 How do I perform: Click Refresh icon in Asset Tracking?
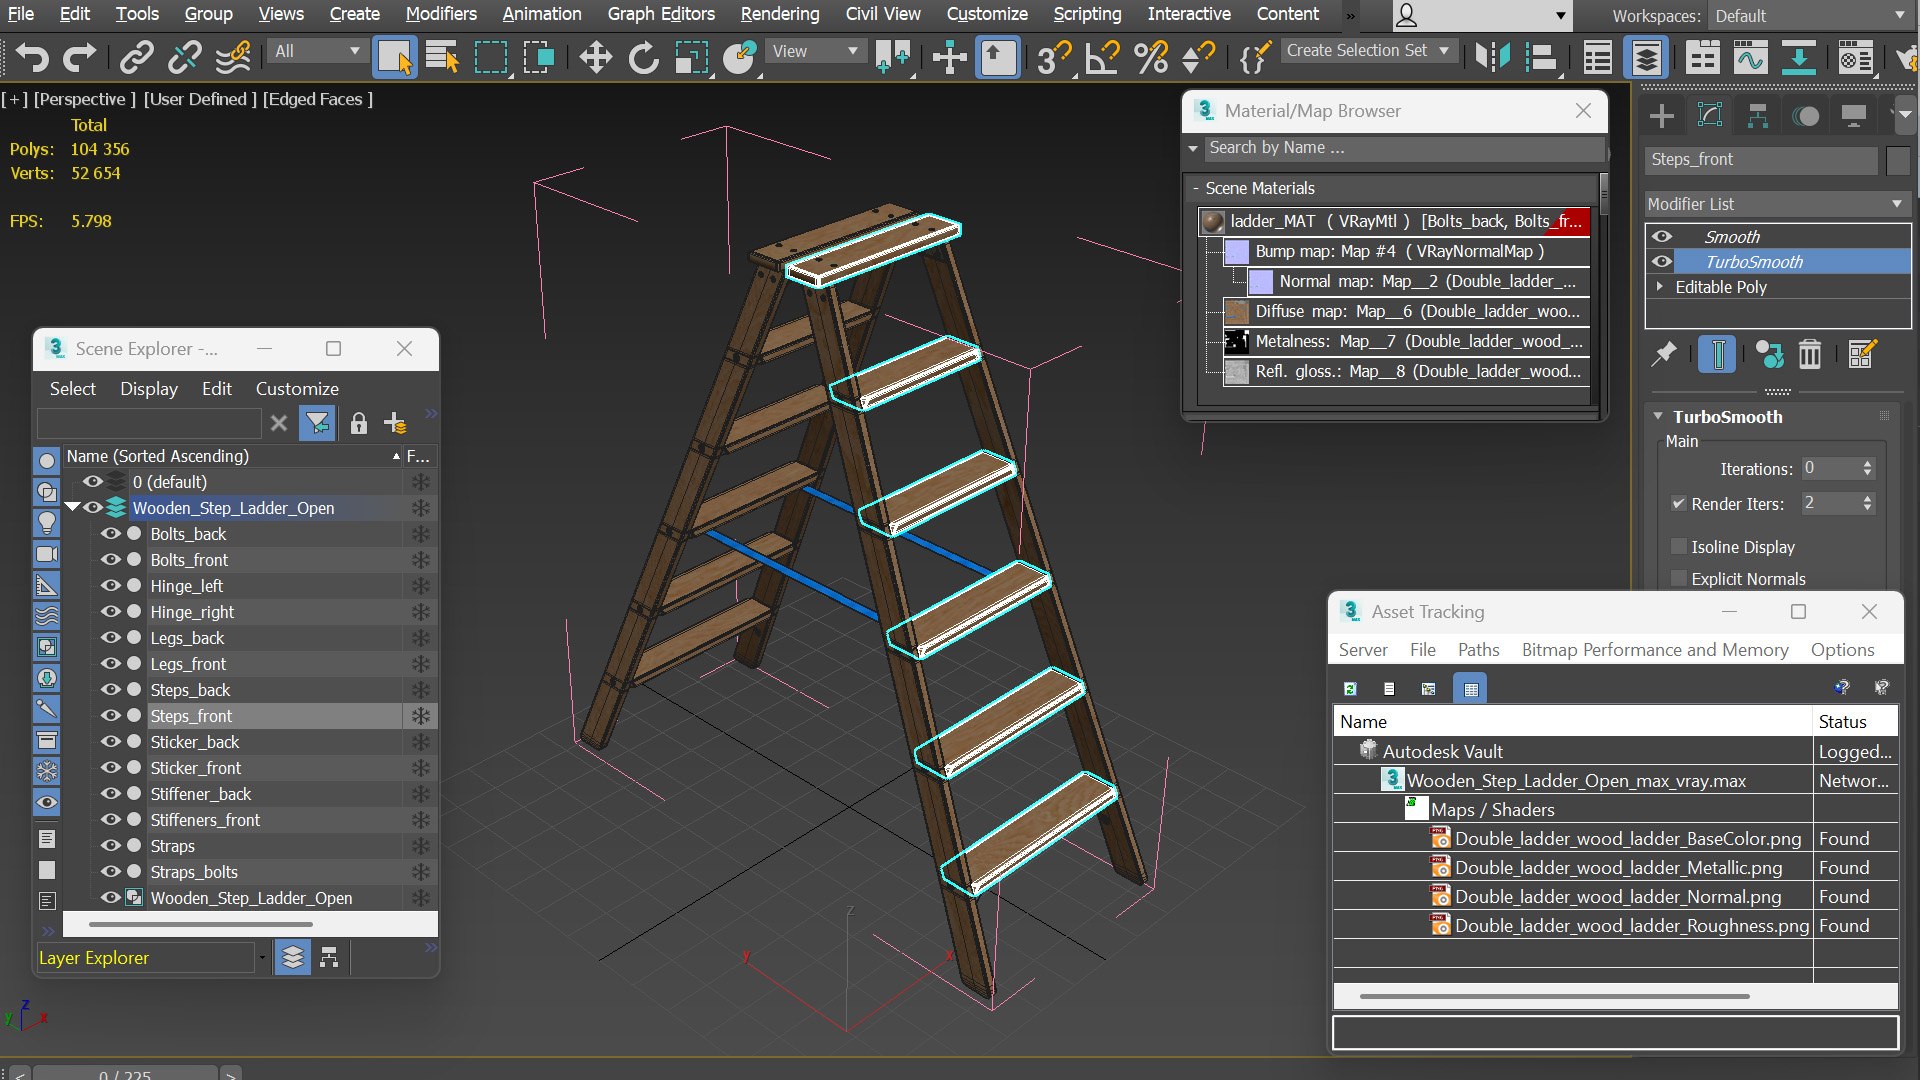1350,688
